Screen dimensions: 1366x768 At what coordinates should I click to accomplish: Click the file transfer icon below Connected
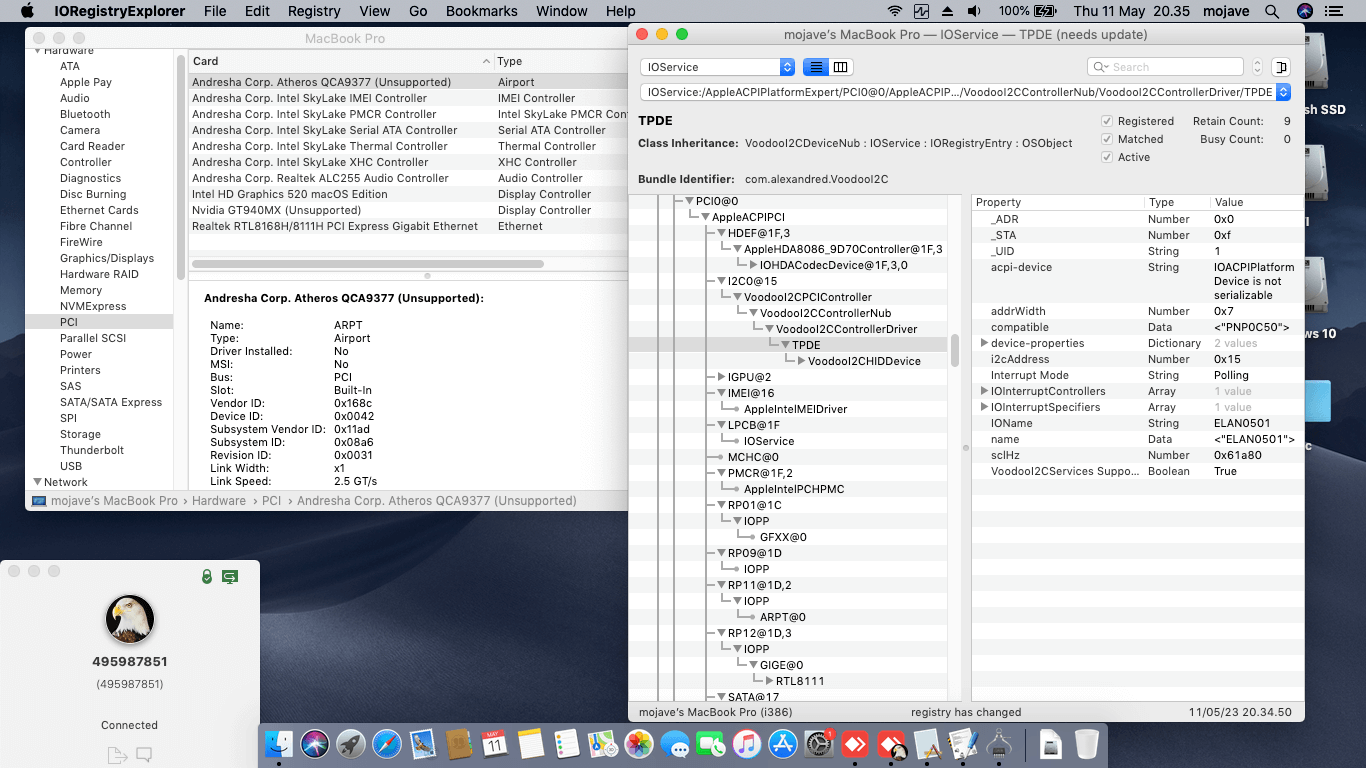pyautogui.click(x=116, y=754)
